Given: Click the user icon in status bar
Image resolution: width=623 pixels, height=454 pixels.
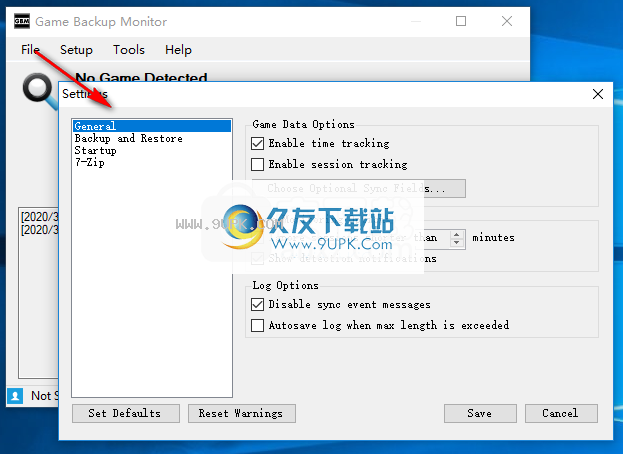Looking at the screenshot, I should (15, 396).
